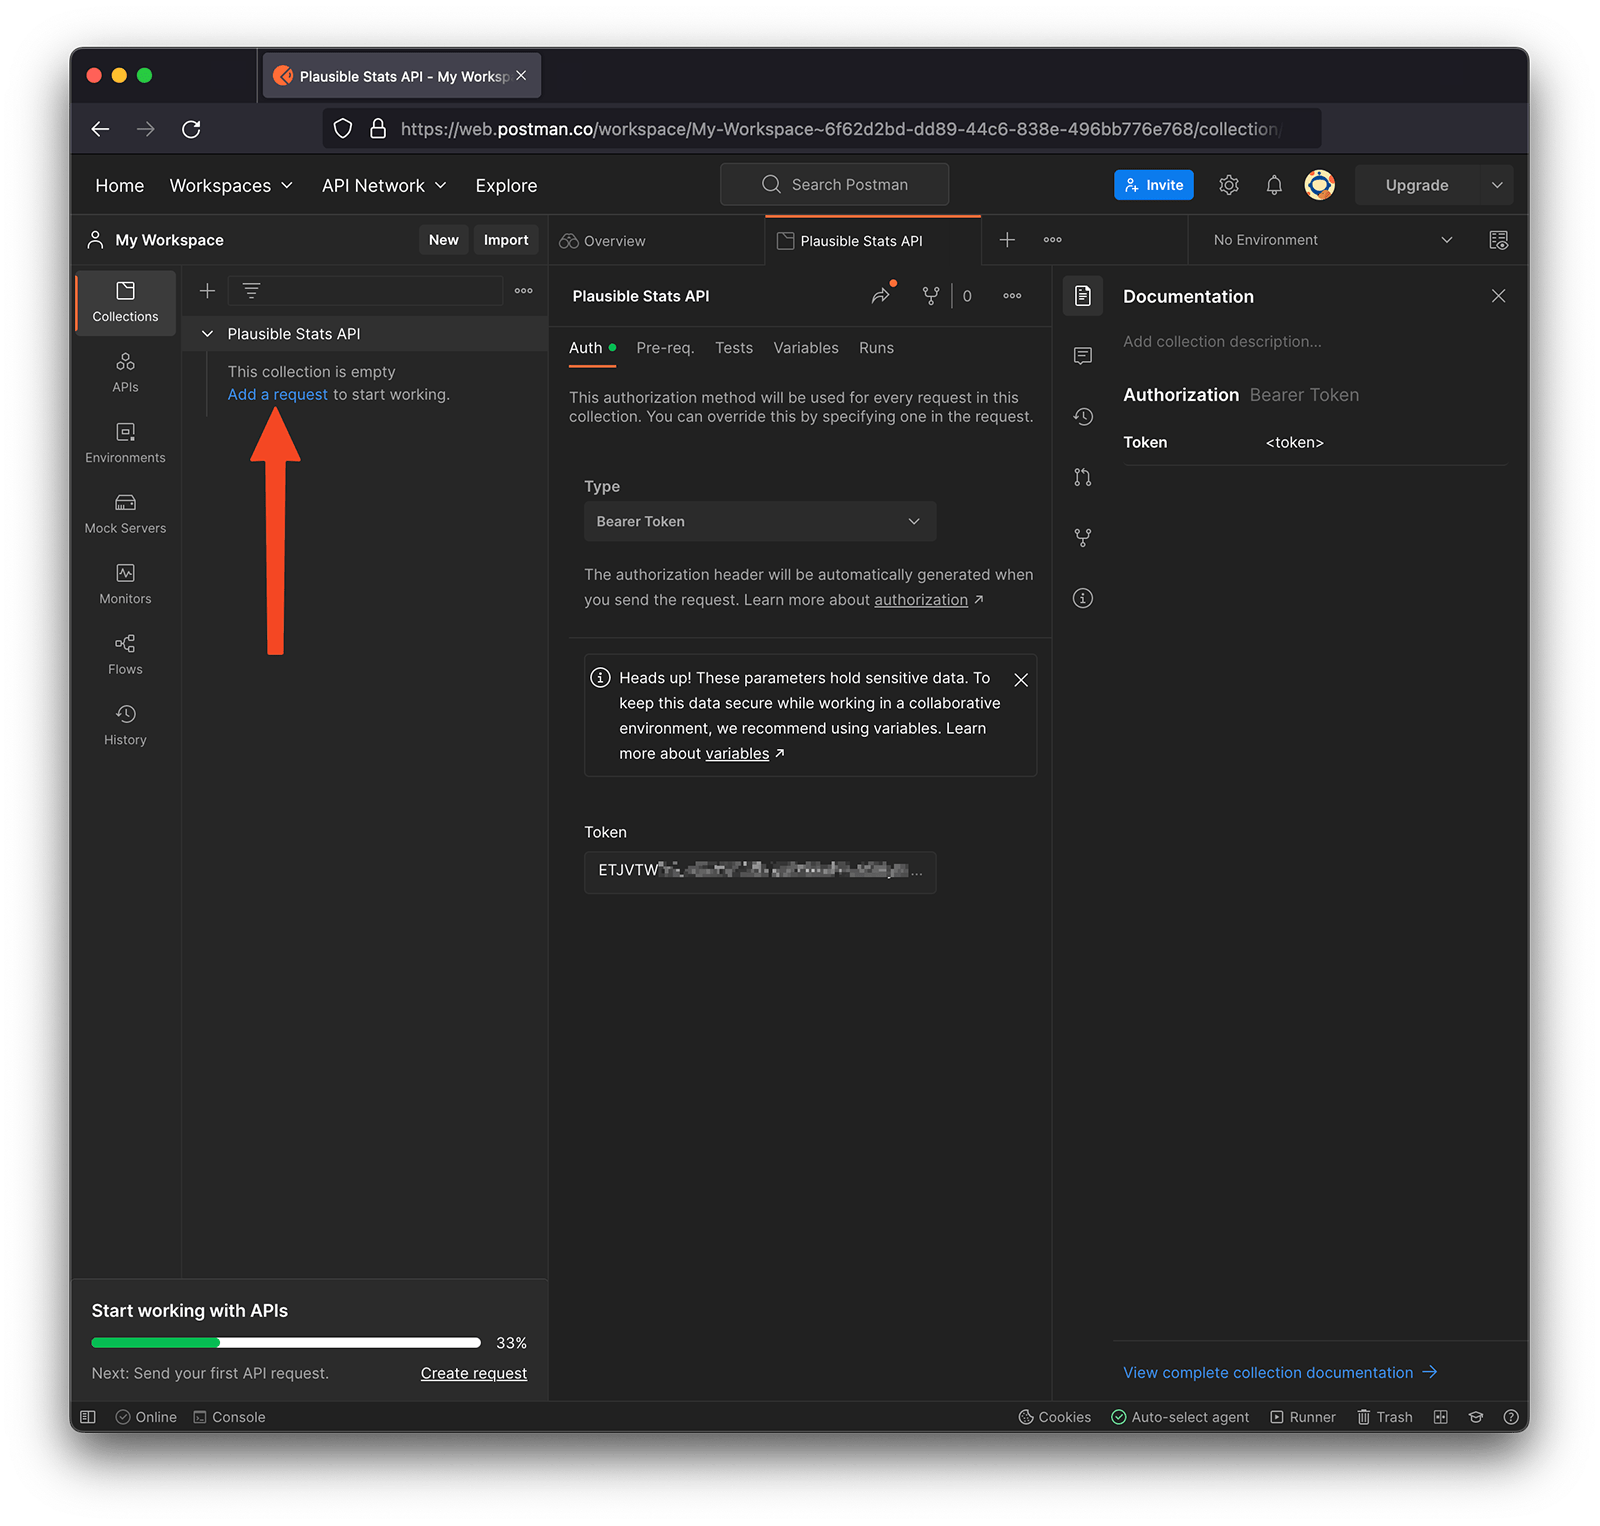Open Runner in the status bar
Image resolution: width=1600 pixels, height=1526 pixels.
point(1302,1417)
